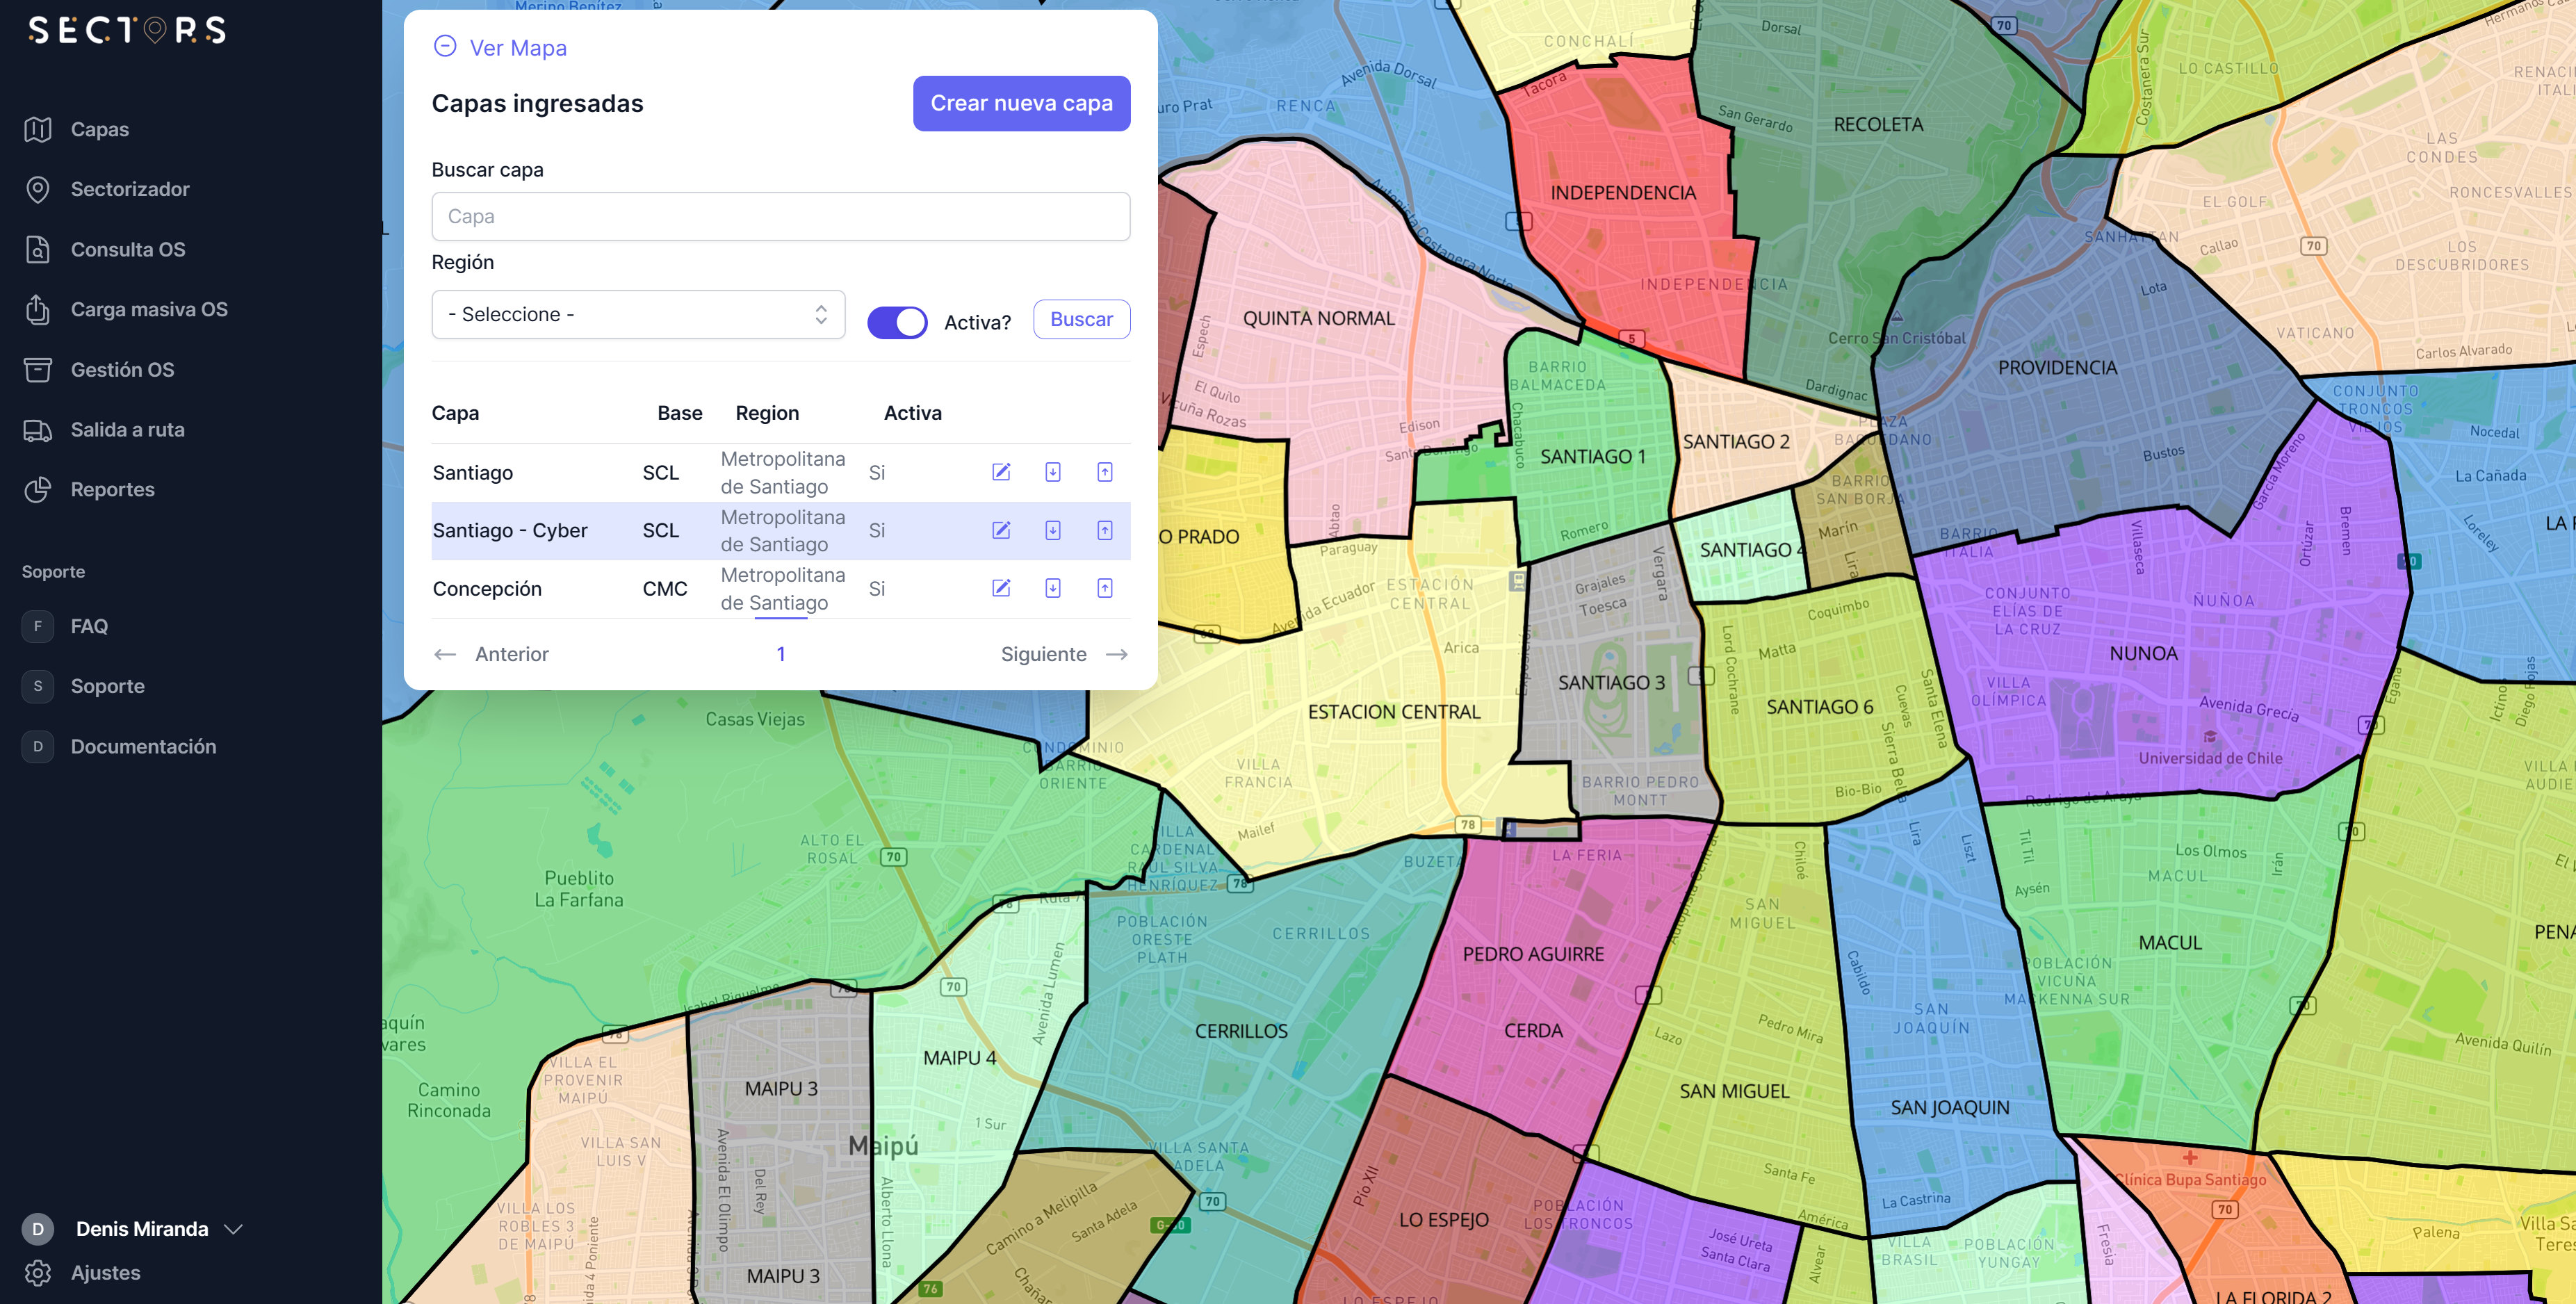Toggle the Activa? switch off
Screen dimensions: 2576x1304
(896, 322)
